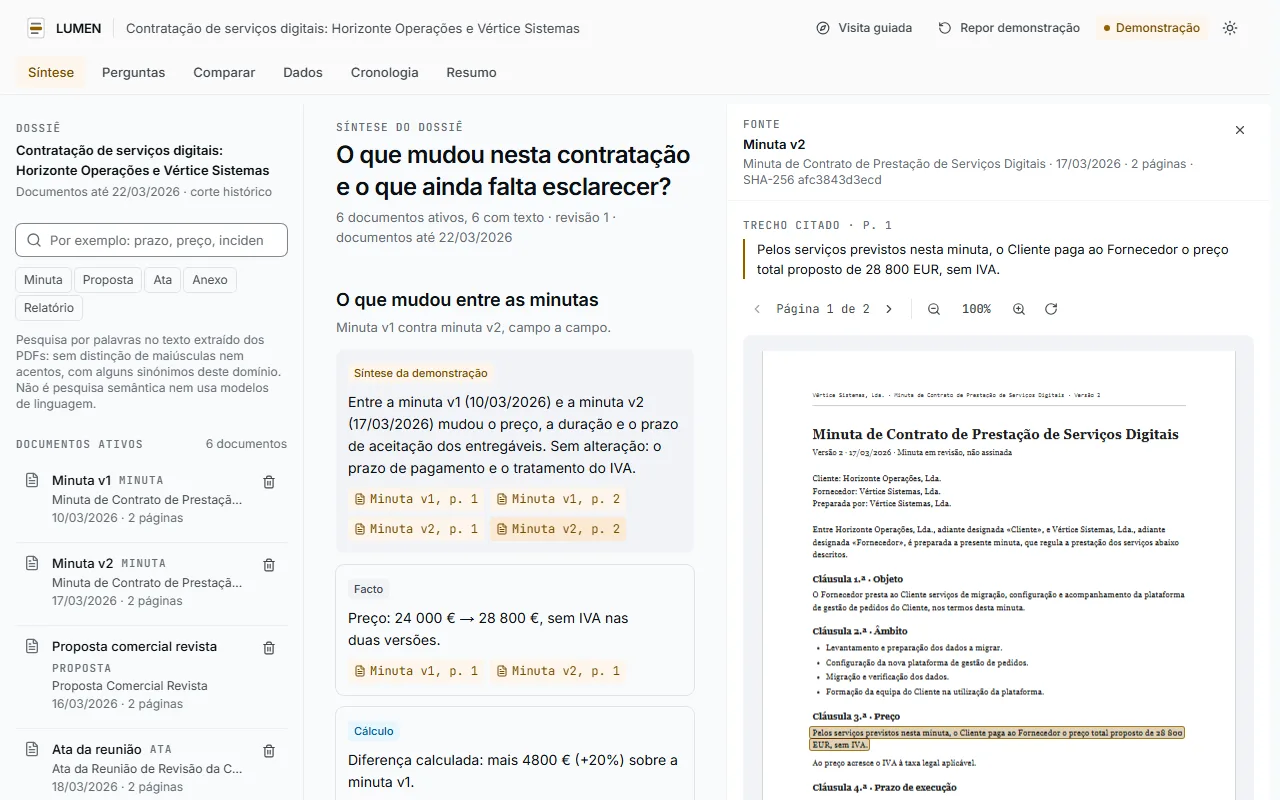The image size is (1280, 800).
Task: Open Minuta v1, p. 2 citation in synthesis card
Action: click(558, 499)
